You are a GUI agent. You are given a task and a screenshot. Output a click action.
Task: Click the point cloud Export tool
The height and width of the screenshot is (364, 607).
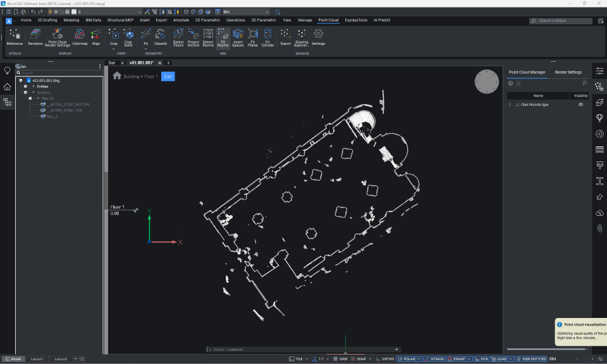tap(285, 38)
